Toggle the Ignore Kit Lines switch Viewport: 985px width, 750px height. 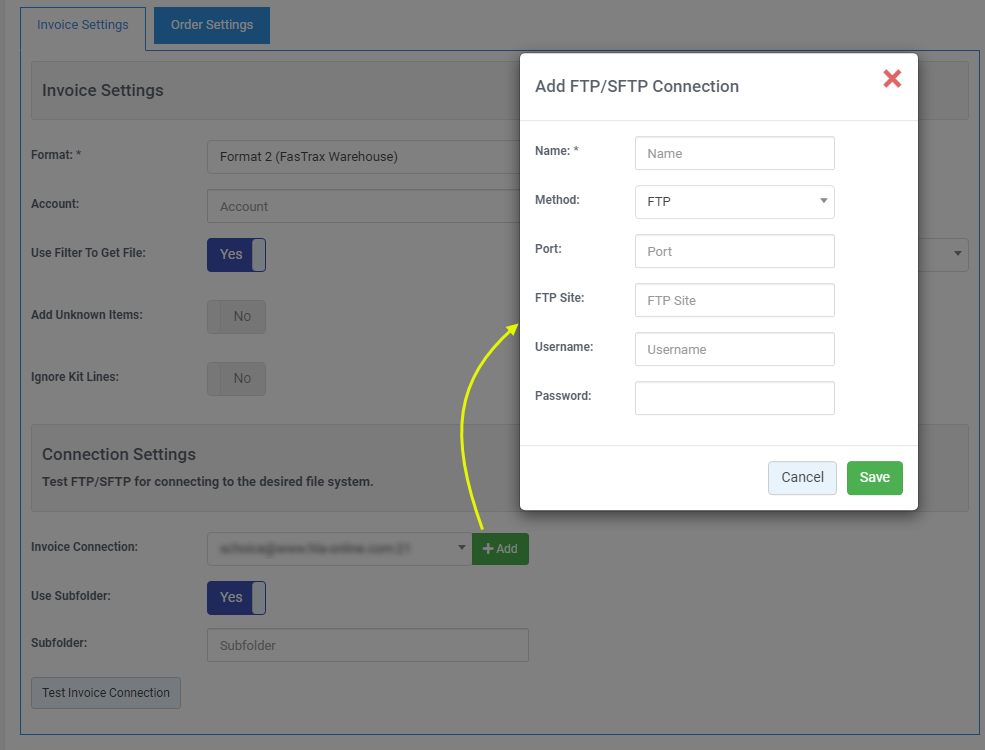tap(236, 379)
